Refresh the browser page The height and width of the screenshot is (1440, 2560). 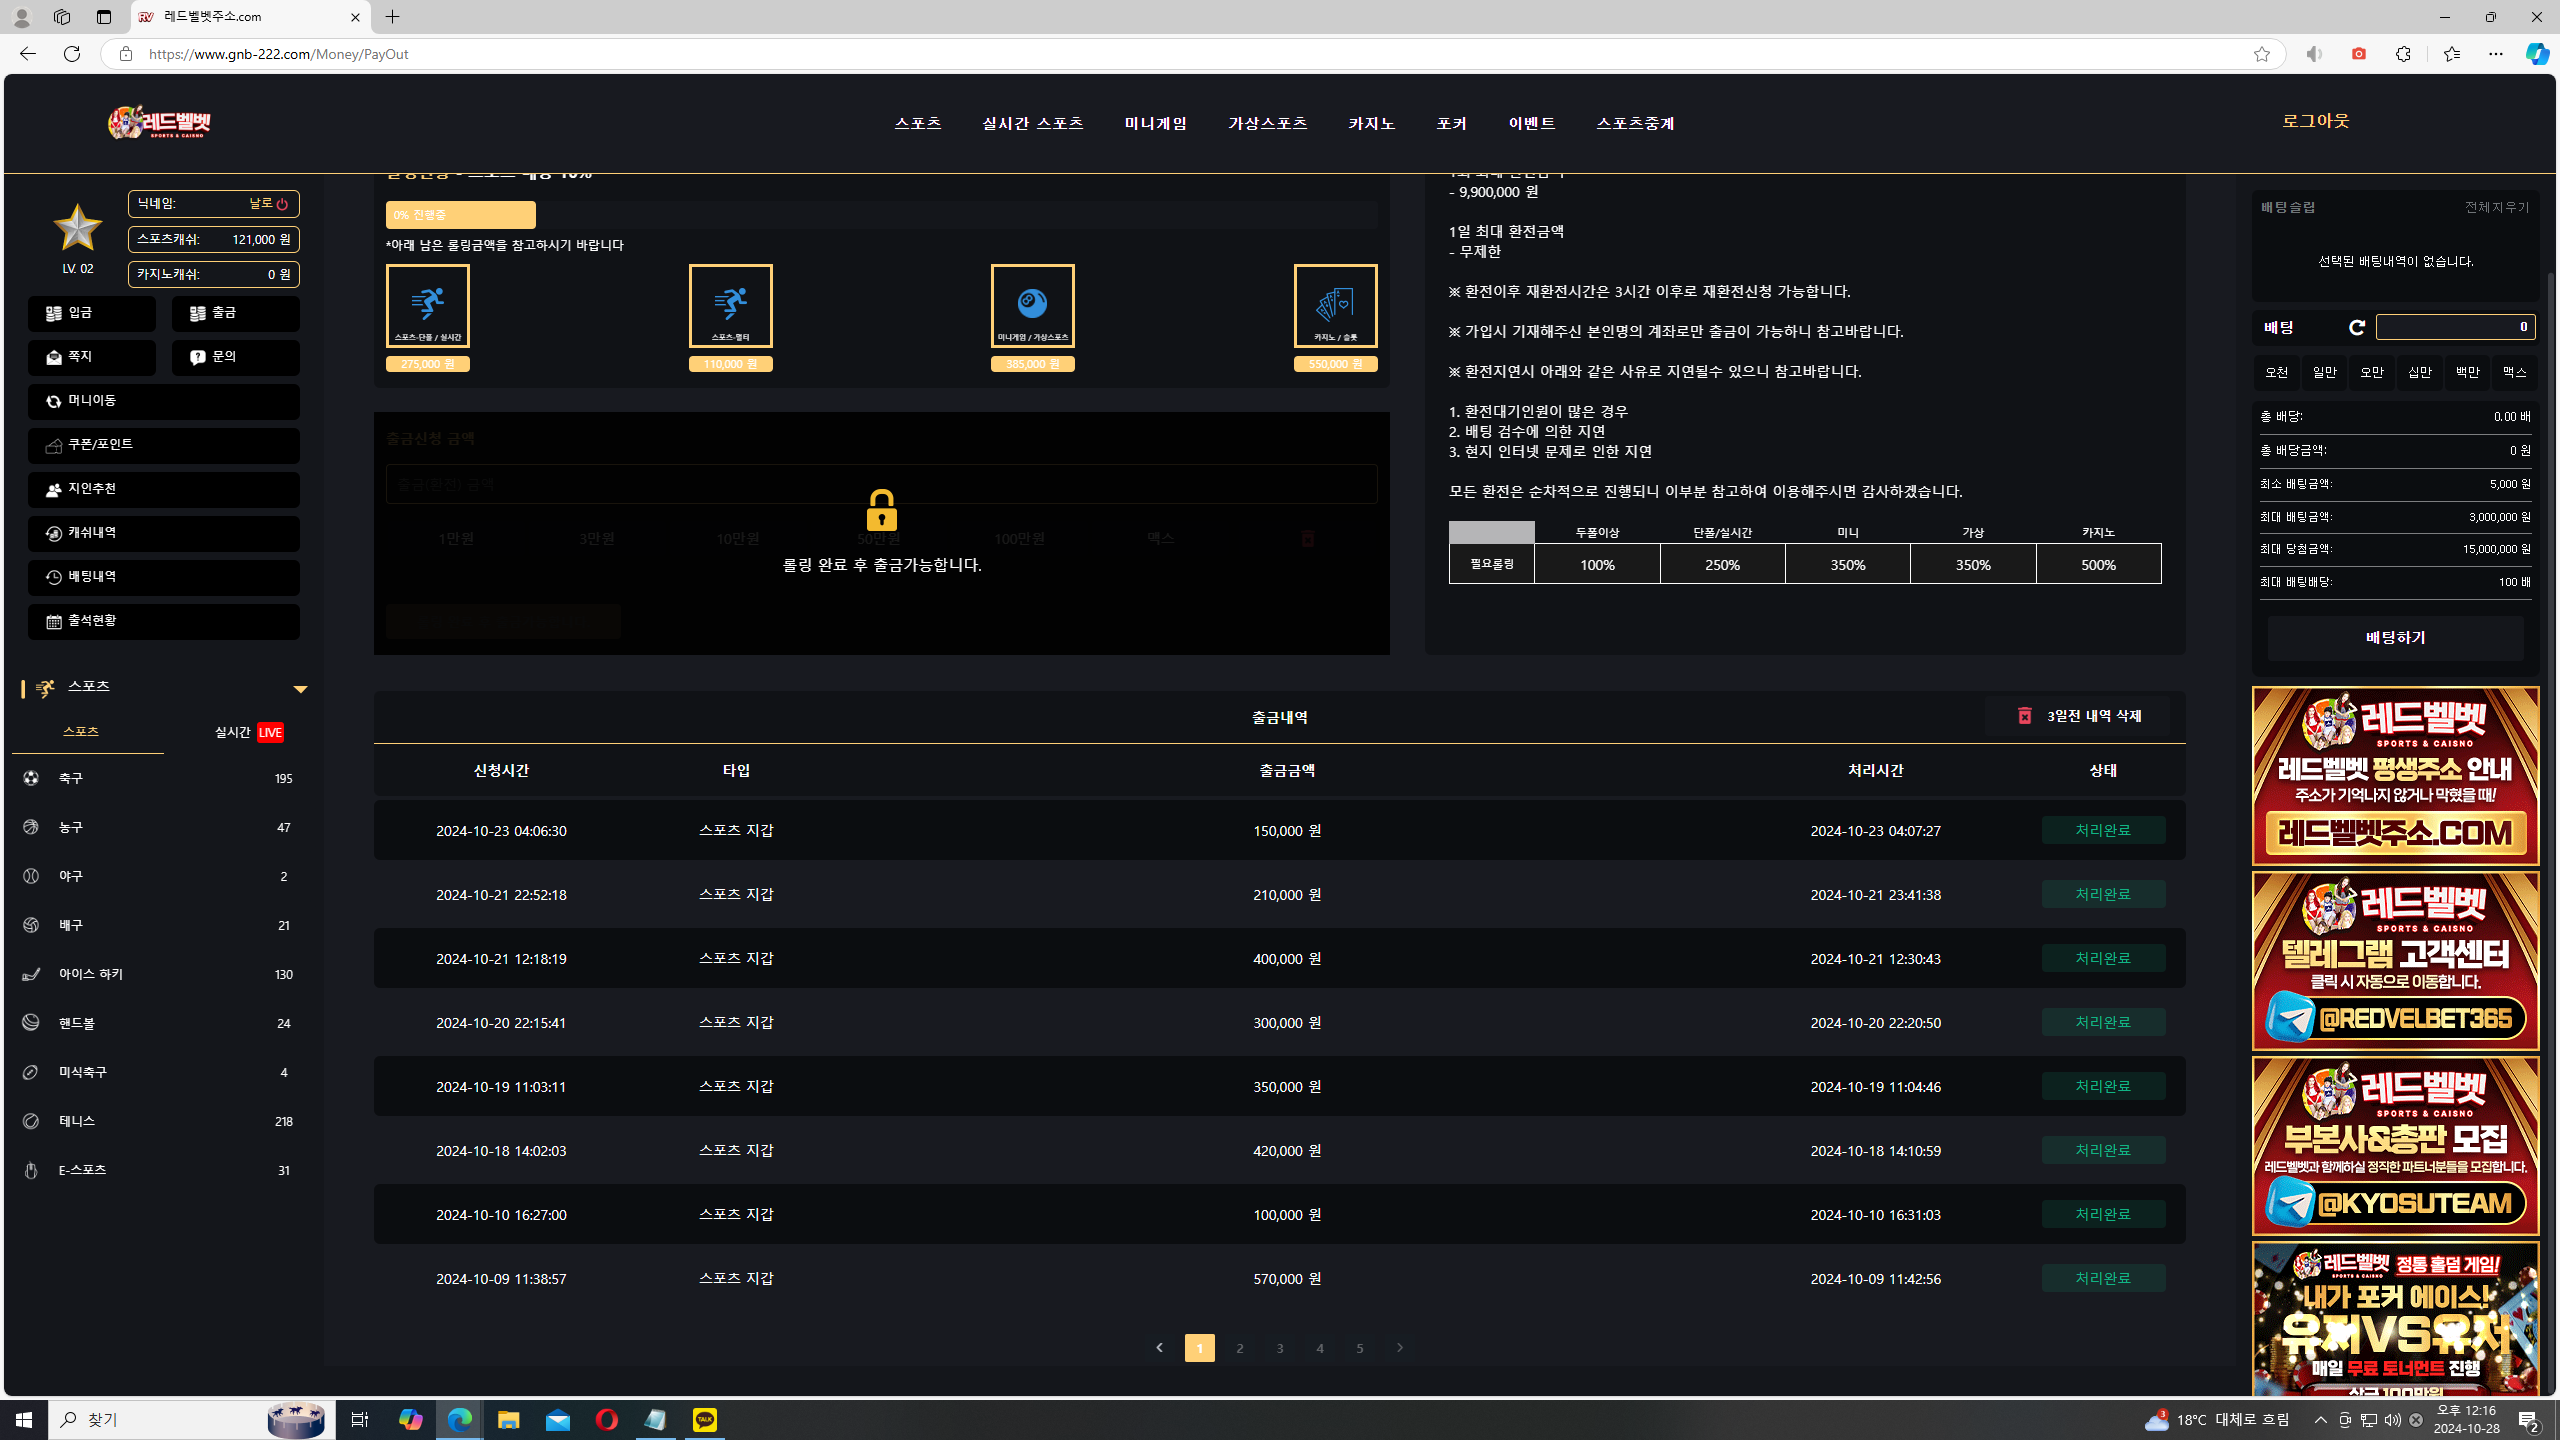coord(72,54)
